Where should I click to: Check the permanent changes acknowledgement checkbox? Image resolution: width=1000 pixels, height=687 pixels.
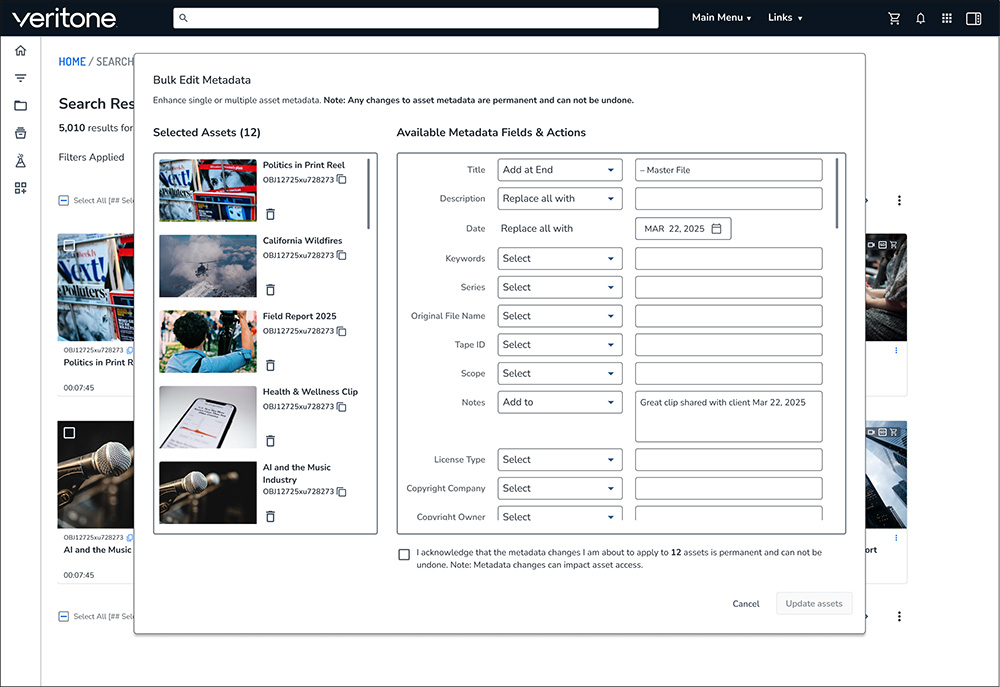click(404, 554)
